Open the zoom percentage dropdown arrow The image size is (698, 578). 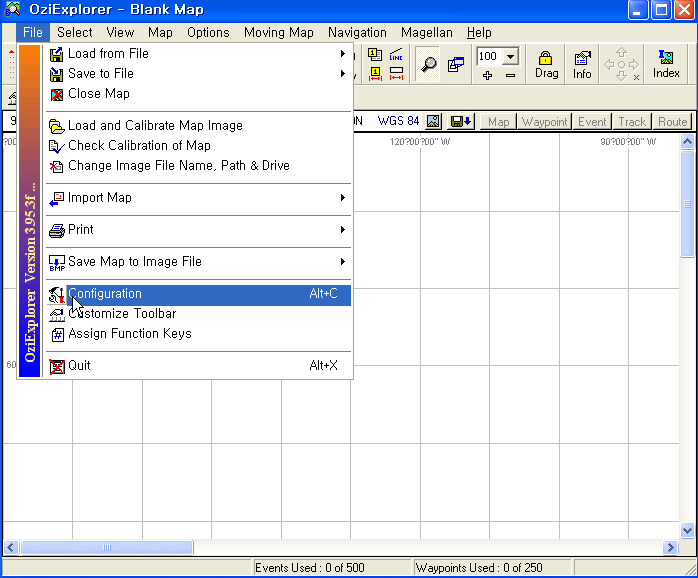click(x=511, y=57)
